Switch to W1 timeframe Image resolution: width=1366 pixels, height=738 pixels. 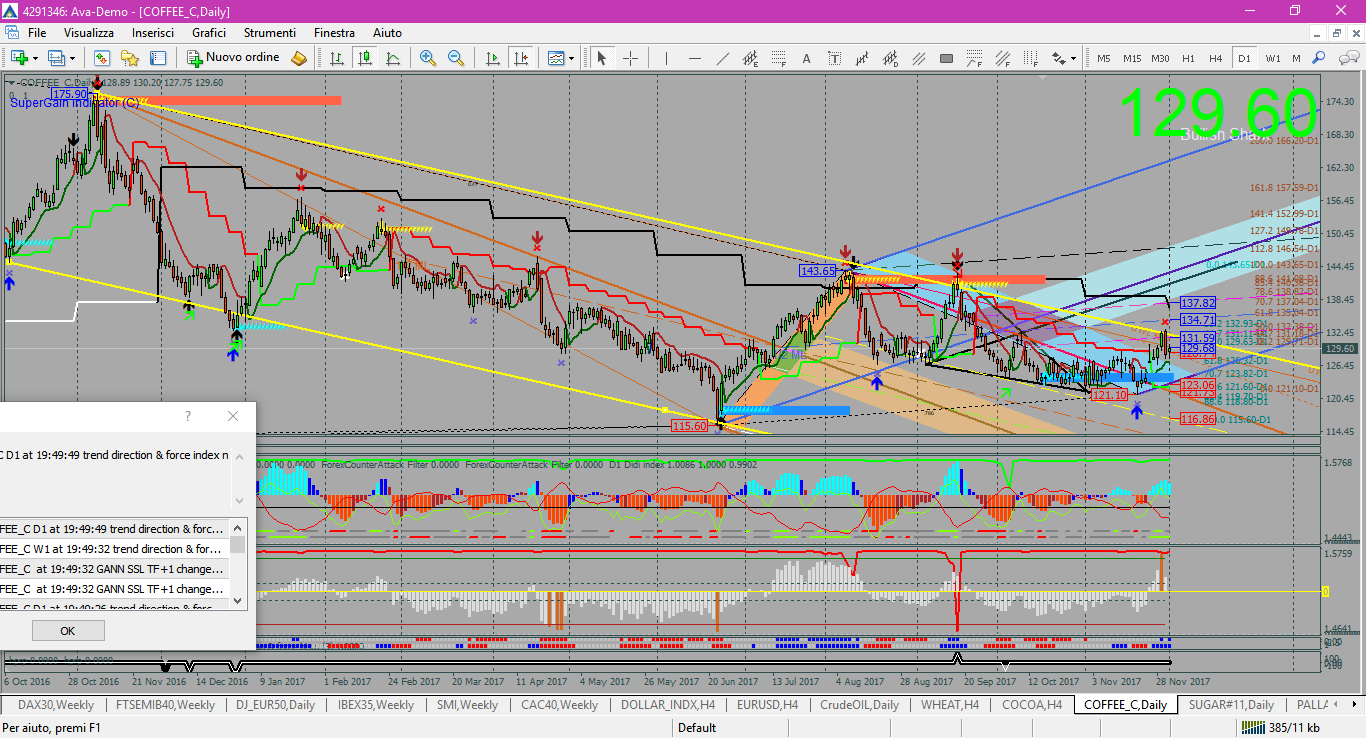point(1272,58)
